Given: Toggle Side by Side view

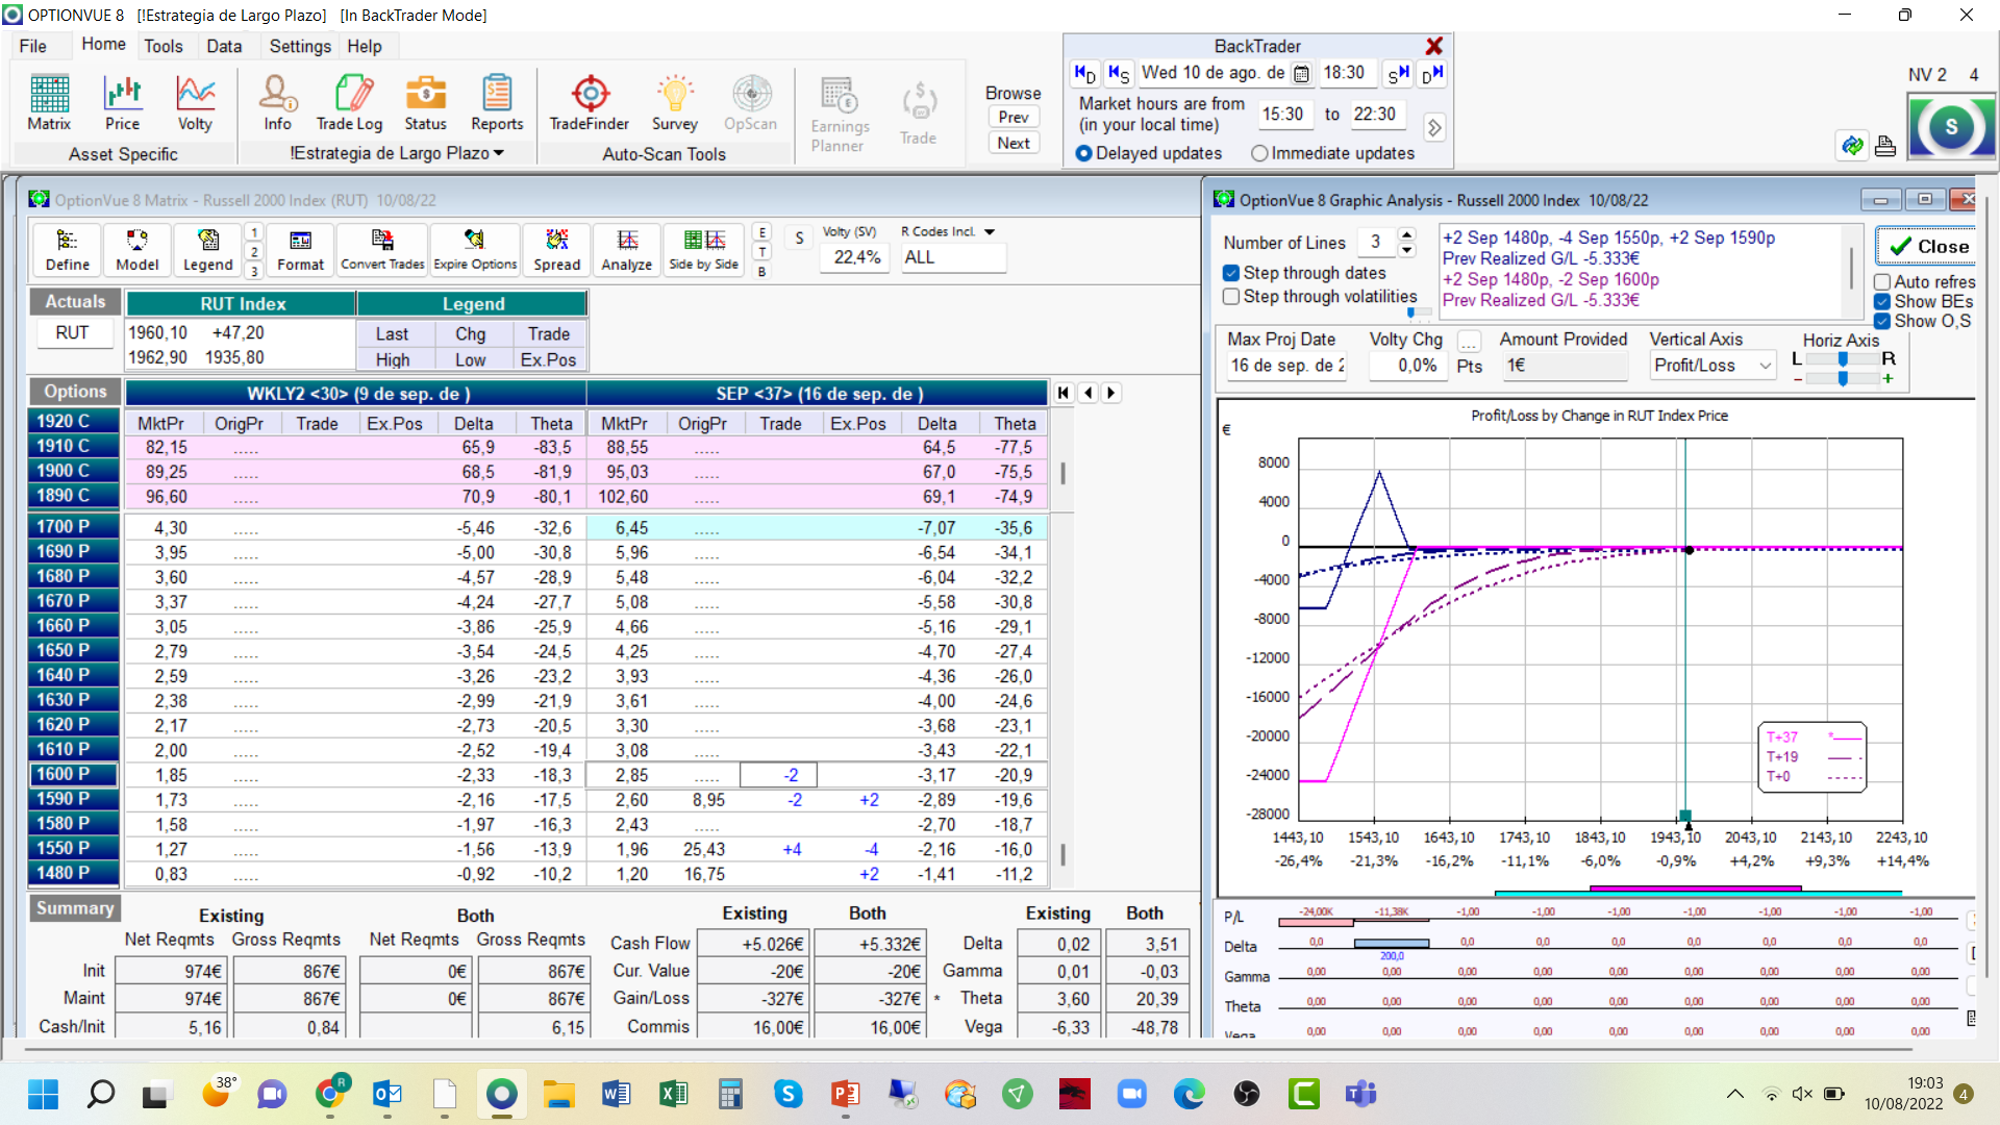Looking at the screenshot, I should 703,250.
